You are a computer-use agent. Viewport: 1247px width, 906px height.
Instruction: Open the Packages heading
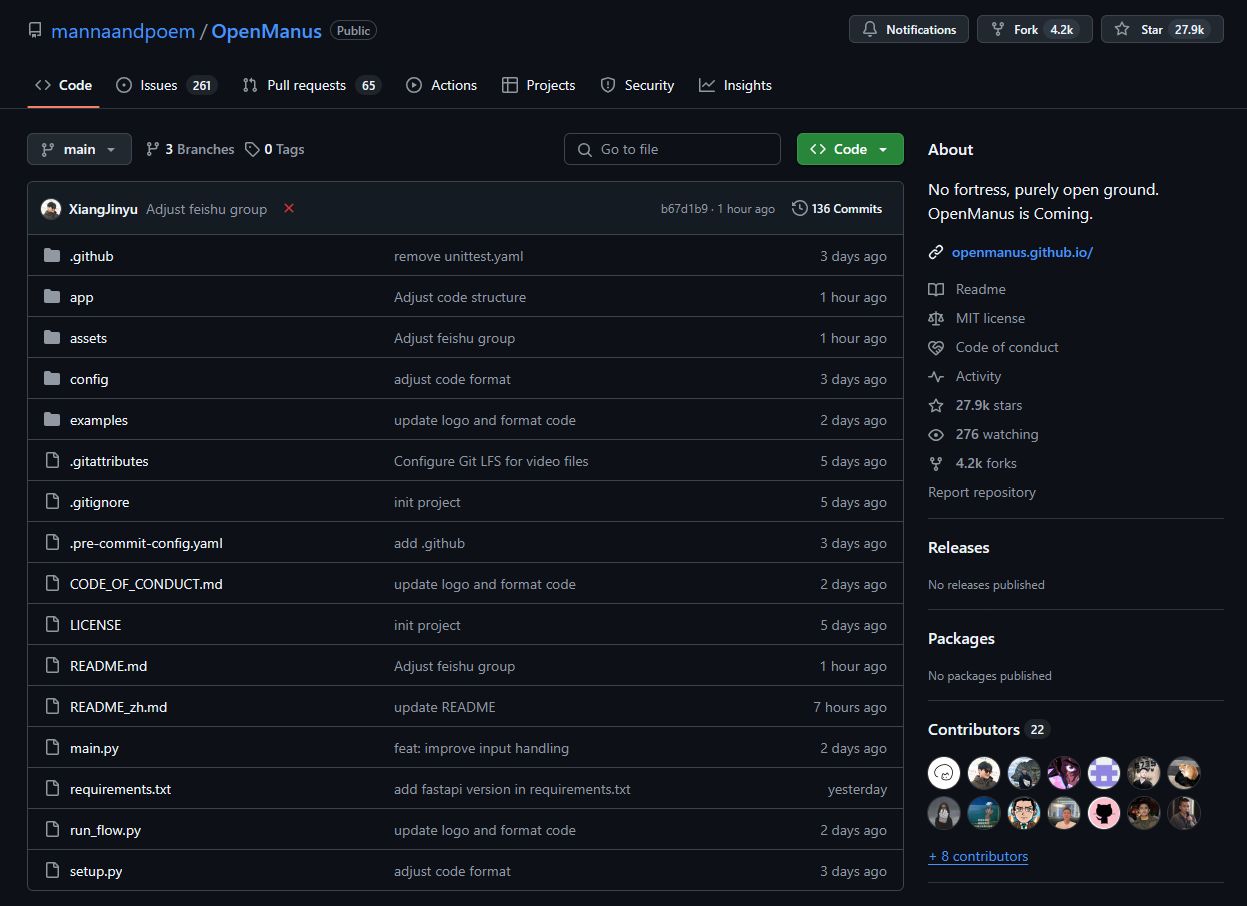click(961, 639)
